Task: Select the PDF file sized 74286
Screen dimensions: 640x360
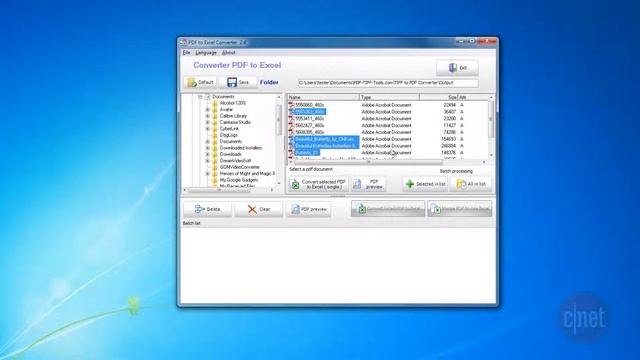Action: (309, 132)
